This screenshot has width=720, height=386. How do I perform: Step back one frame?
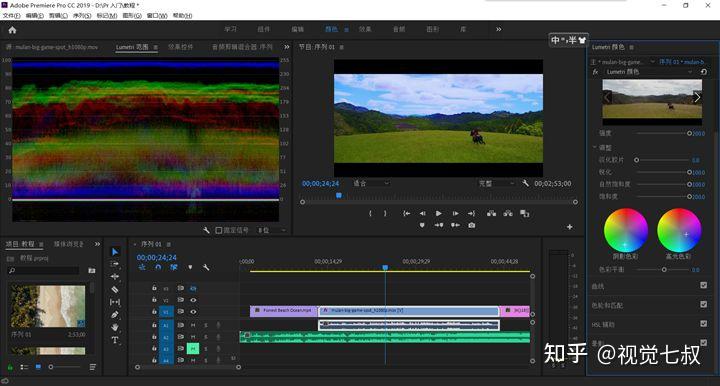[x=422, y=213]
